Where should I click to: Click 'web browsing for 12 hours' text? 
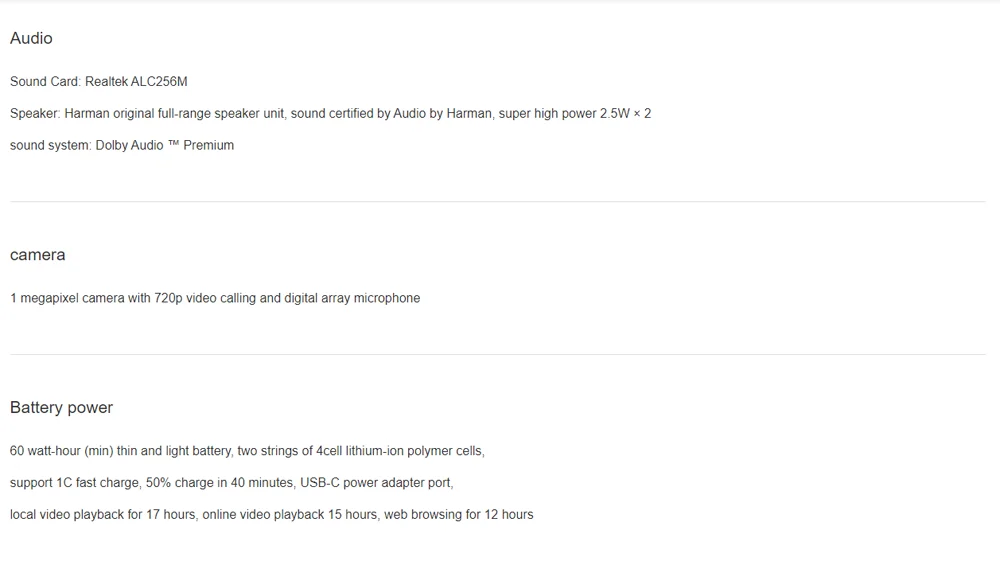(x=458, y=515)
